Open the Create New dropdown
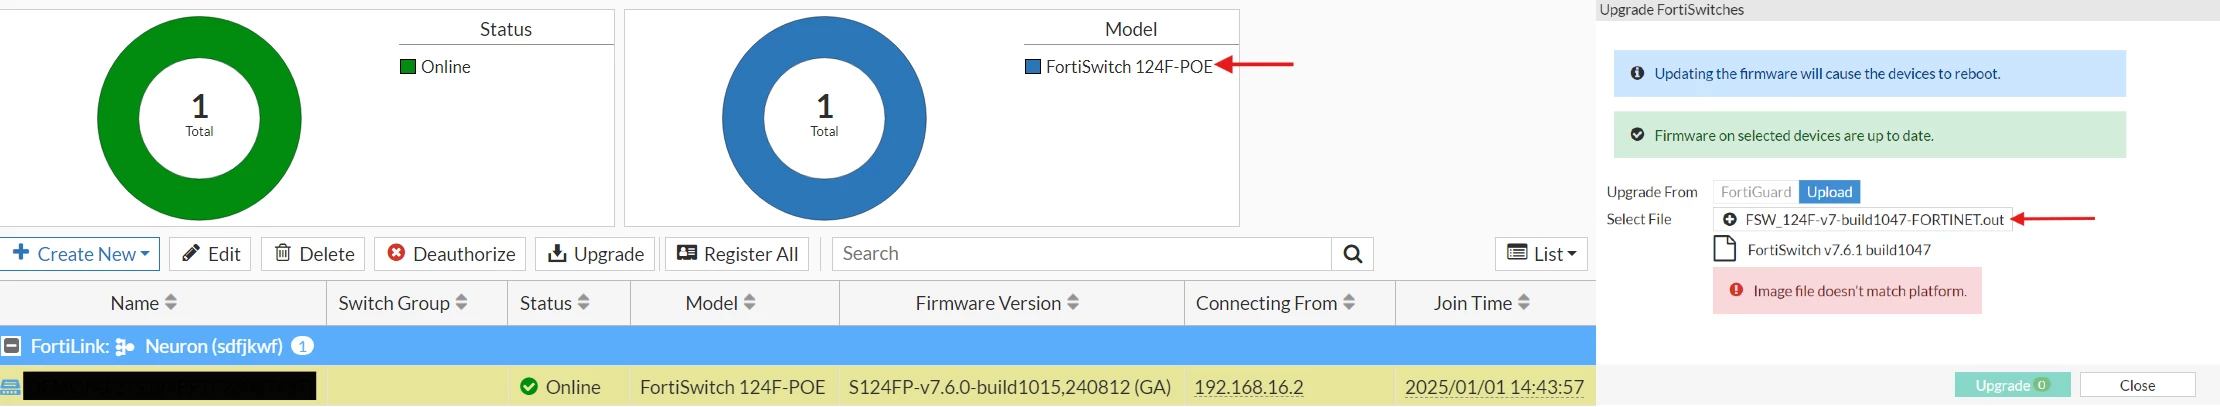The width and height of the screenshot is (2220, 407). point(81,254)
